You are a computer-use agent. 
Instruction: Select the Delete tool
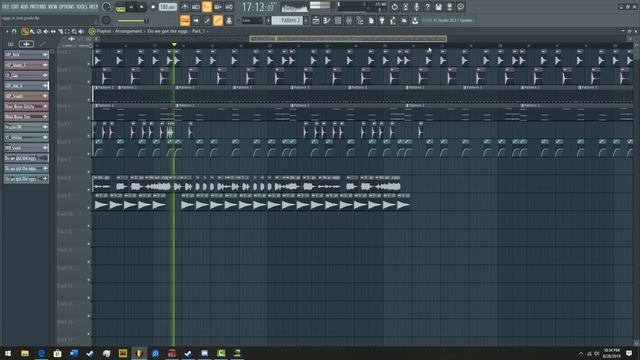click(39, 31)
